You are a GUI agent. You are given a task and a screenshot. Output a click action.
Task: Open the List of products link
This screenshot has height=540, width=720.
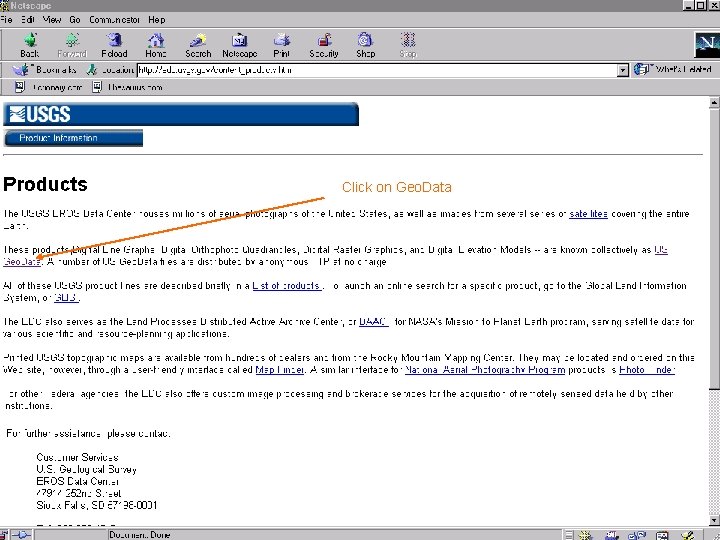(x=287, y=286)
